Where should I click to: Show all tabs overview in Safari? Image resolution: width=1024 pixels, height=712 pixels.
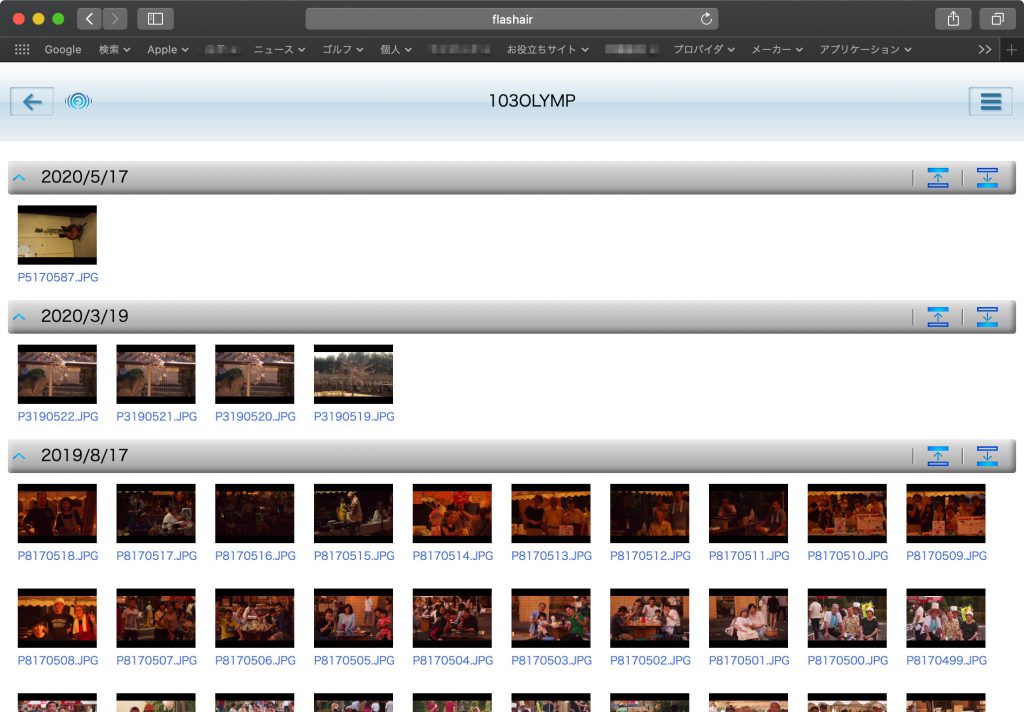coord(997,19)
